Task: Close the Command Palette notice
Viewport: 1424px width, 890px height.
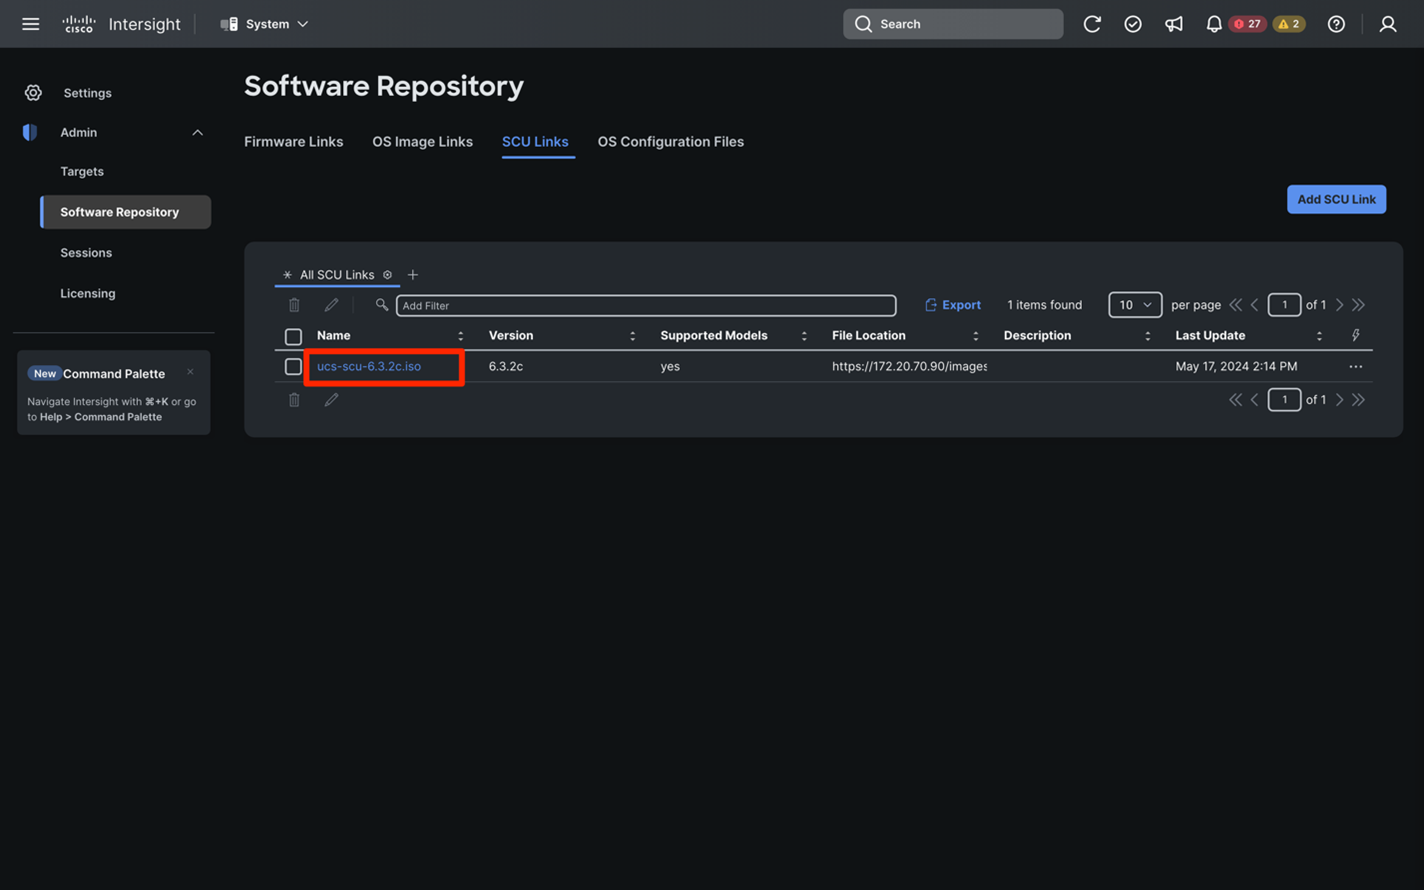Action: (190, 372)
